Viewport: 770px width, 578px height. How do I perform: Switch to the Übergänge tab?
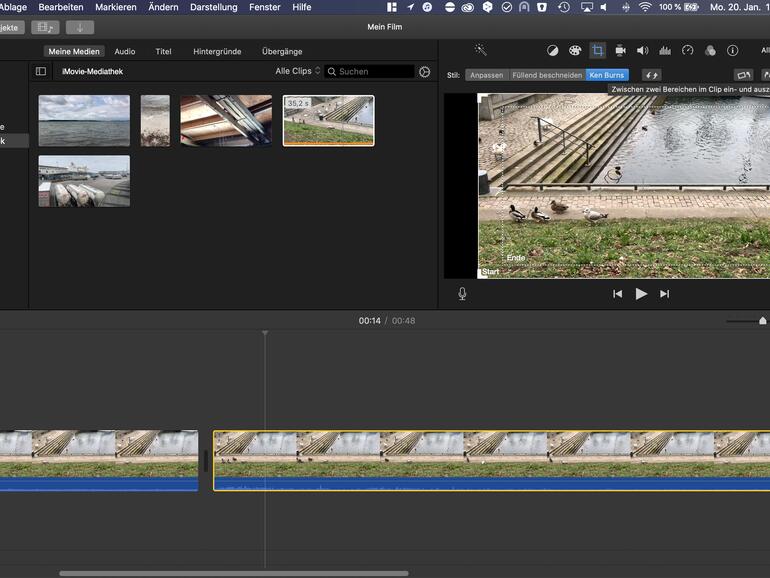pos(282,51)
